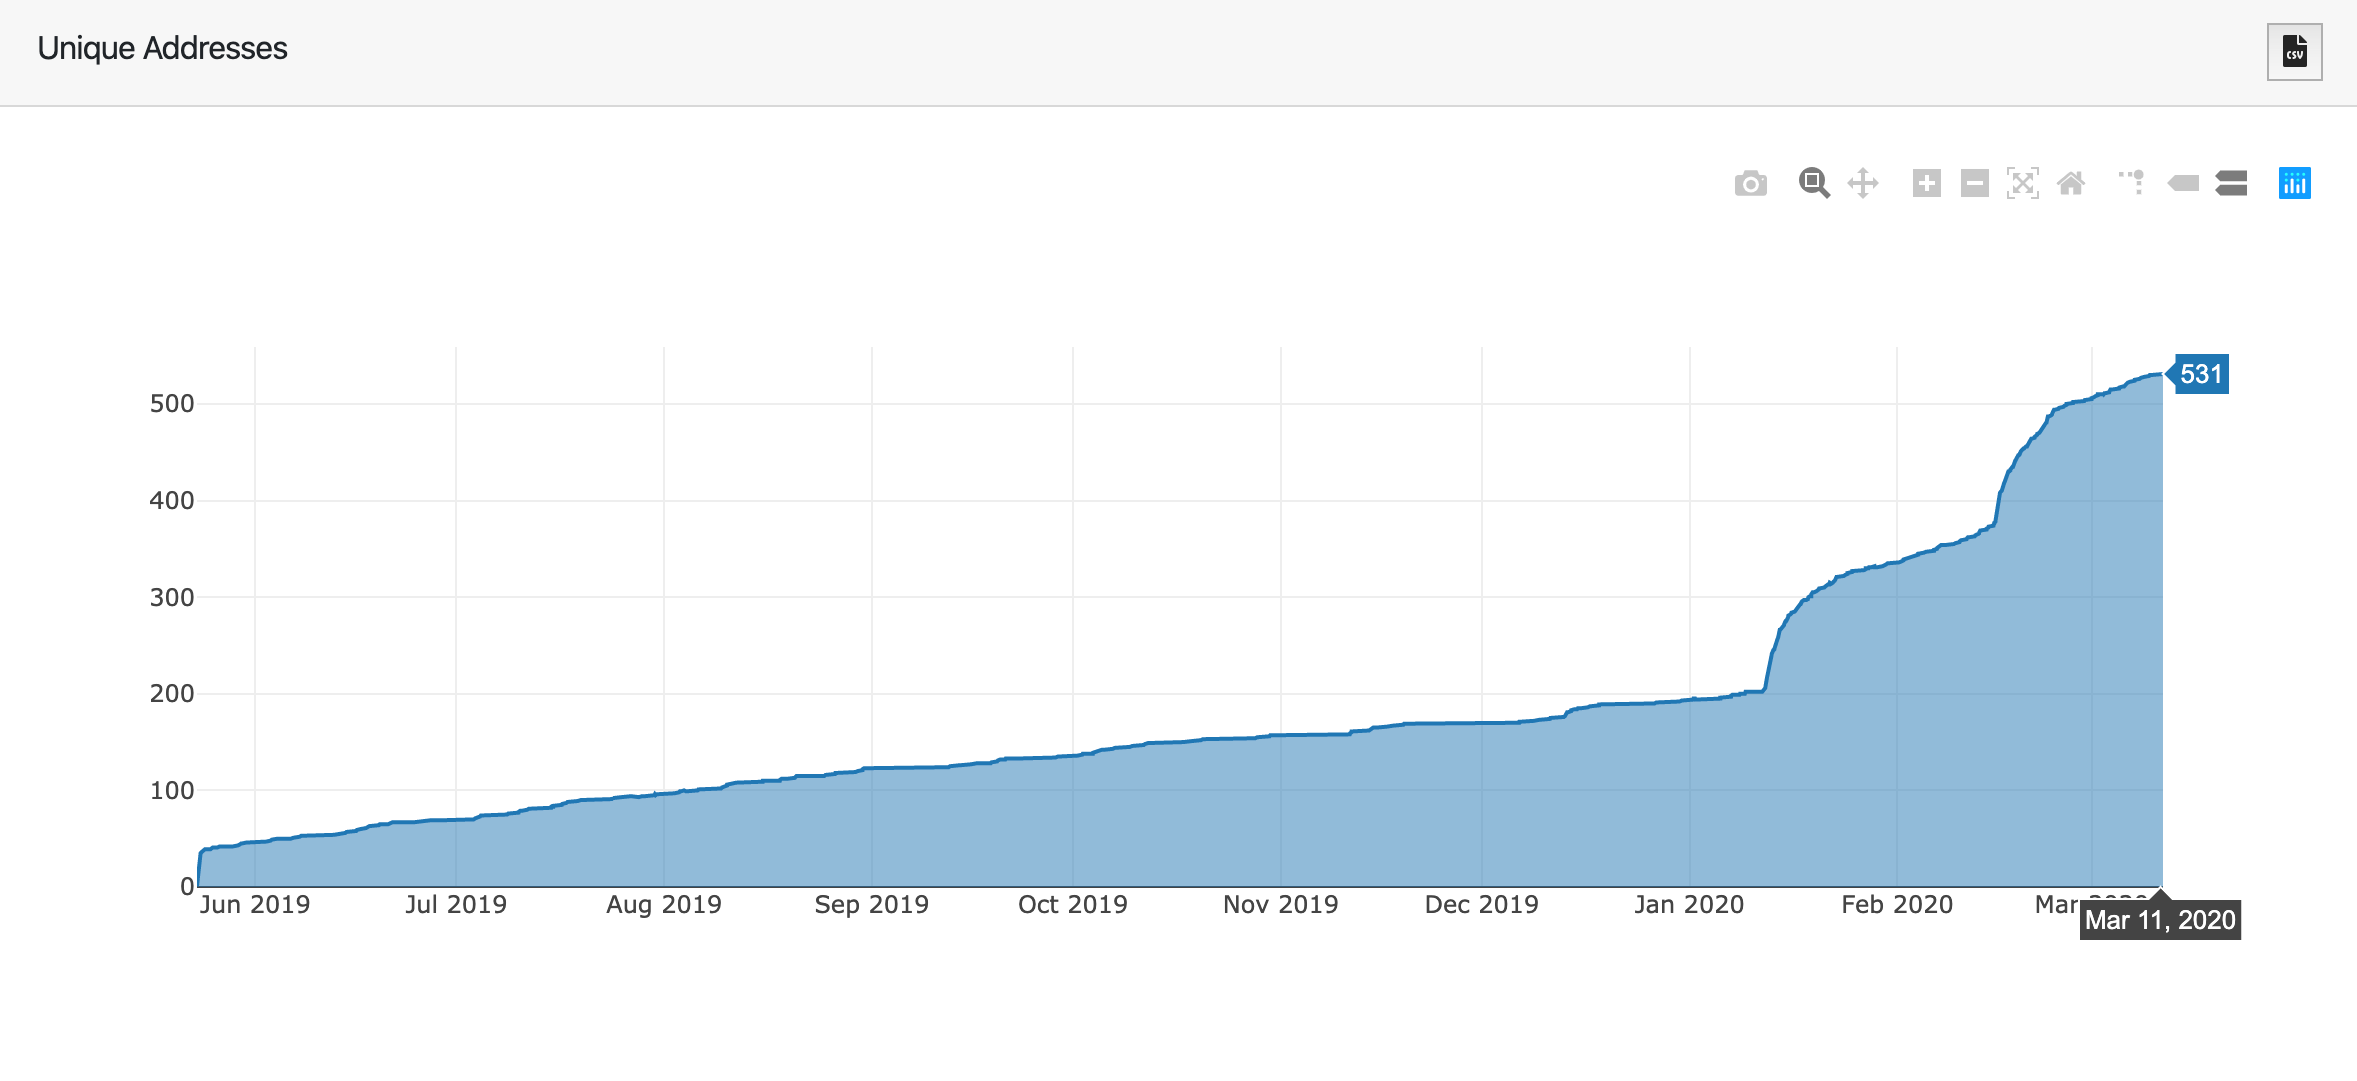This screenshot has height=1081, width=2357.
Task: Toggle spike lines modebar option
Action: click(2132, 183)
